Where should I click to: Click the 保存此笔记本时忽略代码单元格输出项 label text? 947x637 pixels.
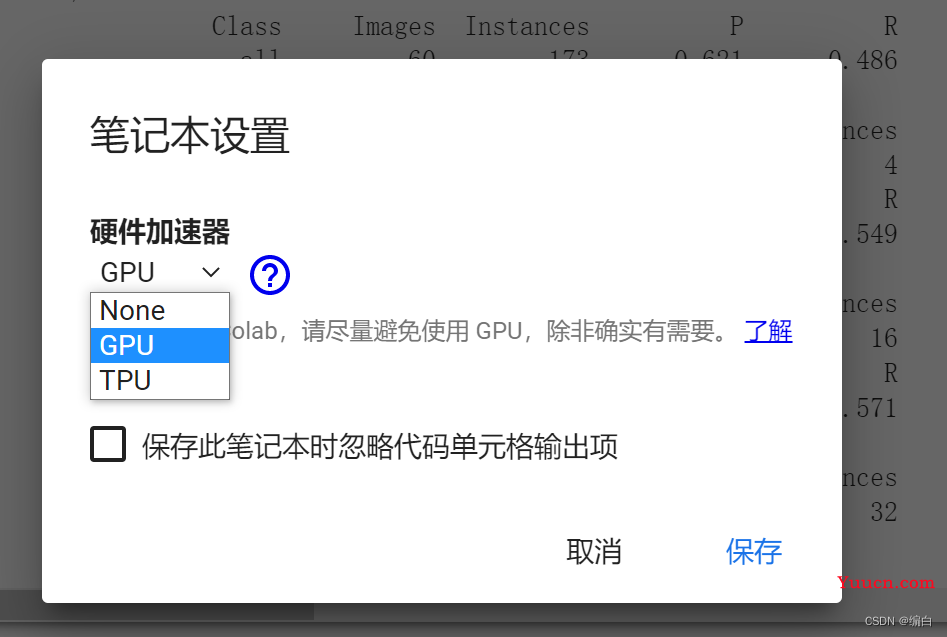380,447
